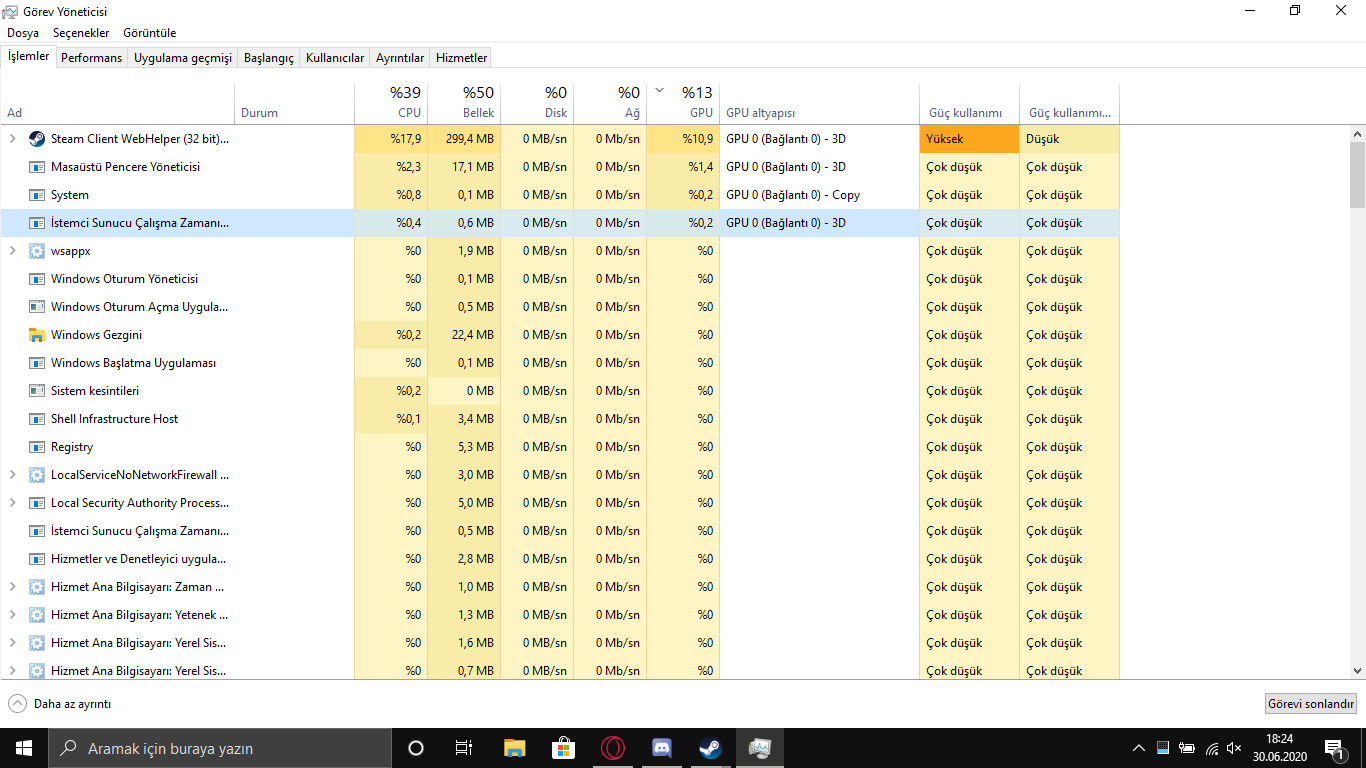Sort by the GPU column header
The height and width of the screenshot is (768, 1366).
[683, 102]
